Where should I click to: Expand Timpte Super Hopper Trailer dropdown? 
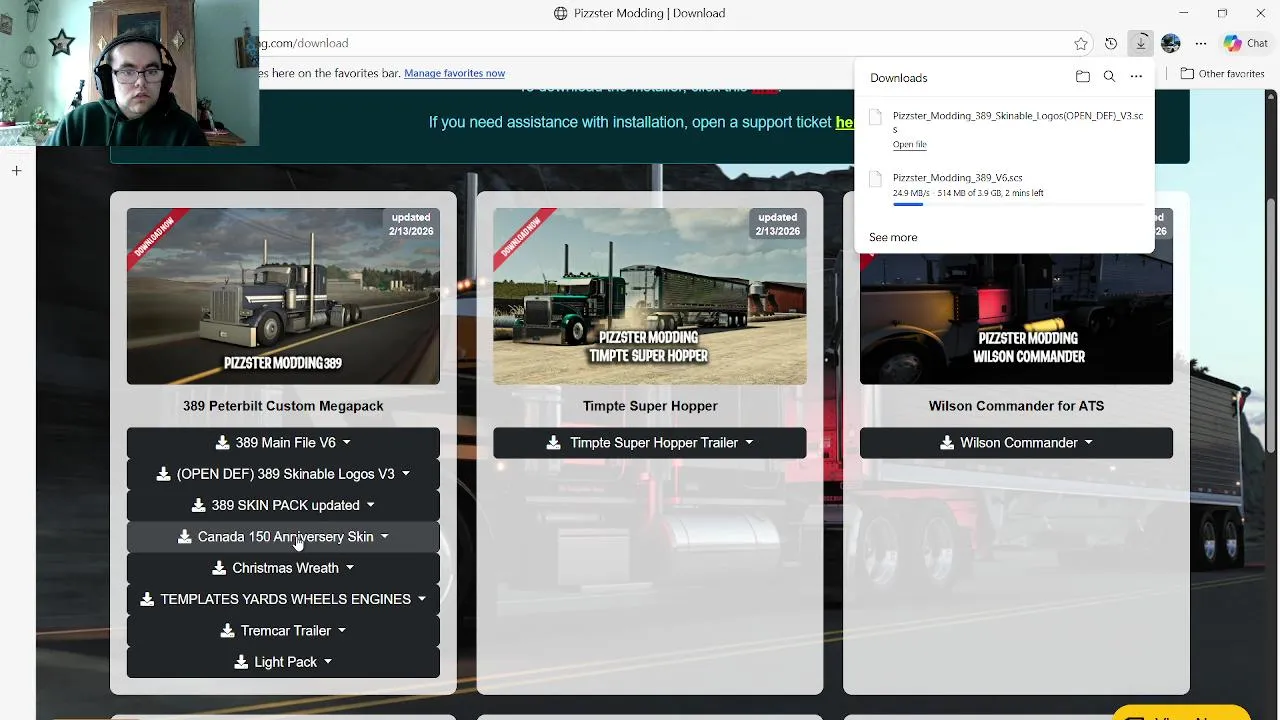pyautogui.click(x=749, y=443)
